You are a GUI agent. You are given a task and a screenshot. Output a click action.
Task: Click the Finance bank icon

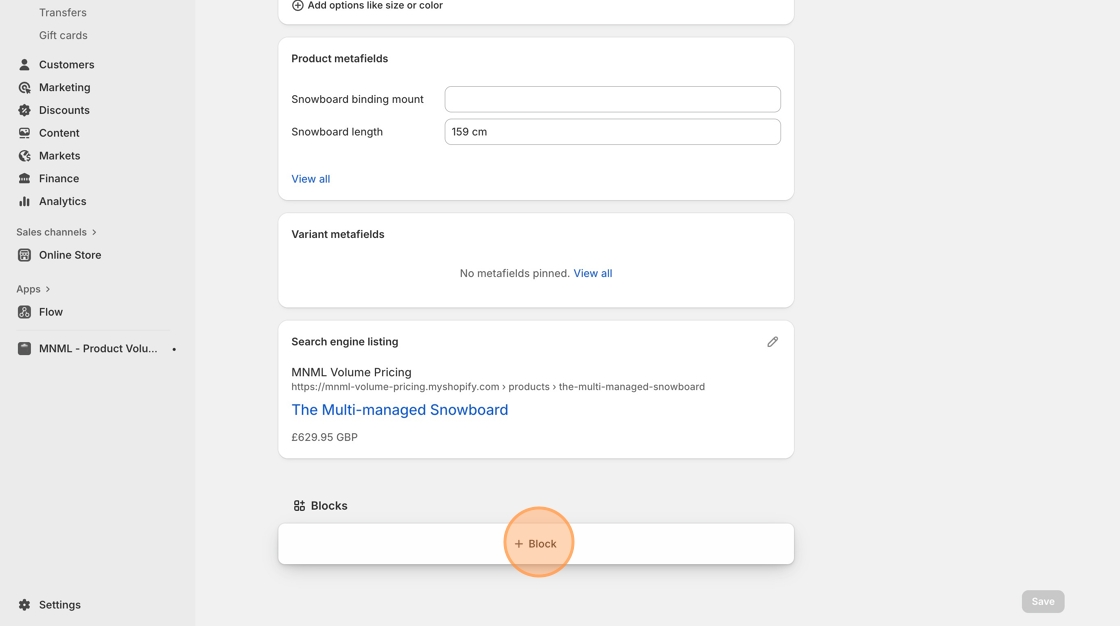click(24, 179)
